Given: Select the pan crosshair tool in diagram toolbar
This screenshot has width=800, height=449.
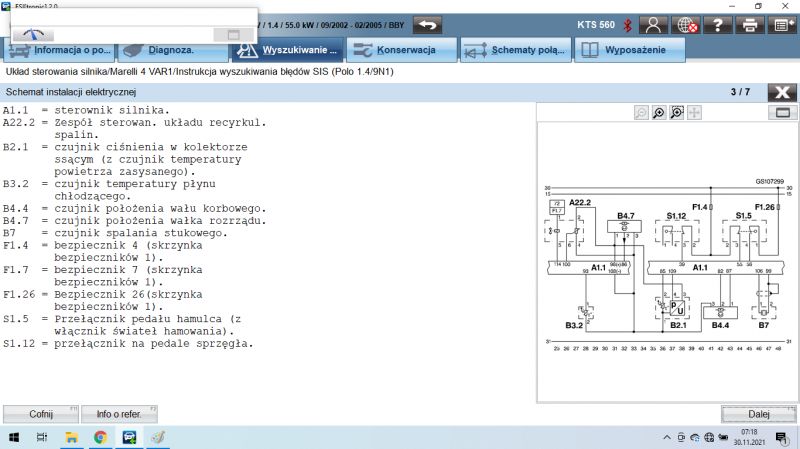Looking at the screenshot, I should click(694, 112).
